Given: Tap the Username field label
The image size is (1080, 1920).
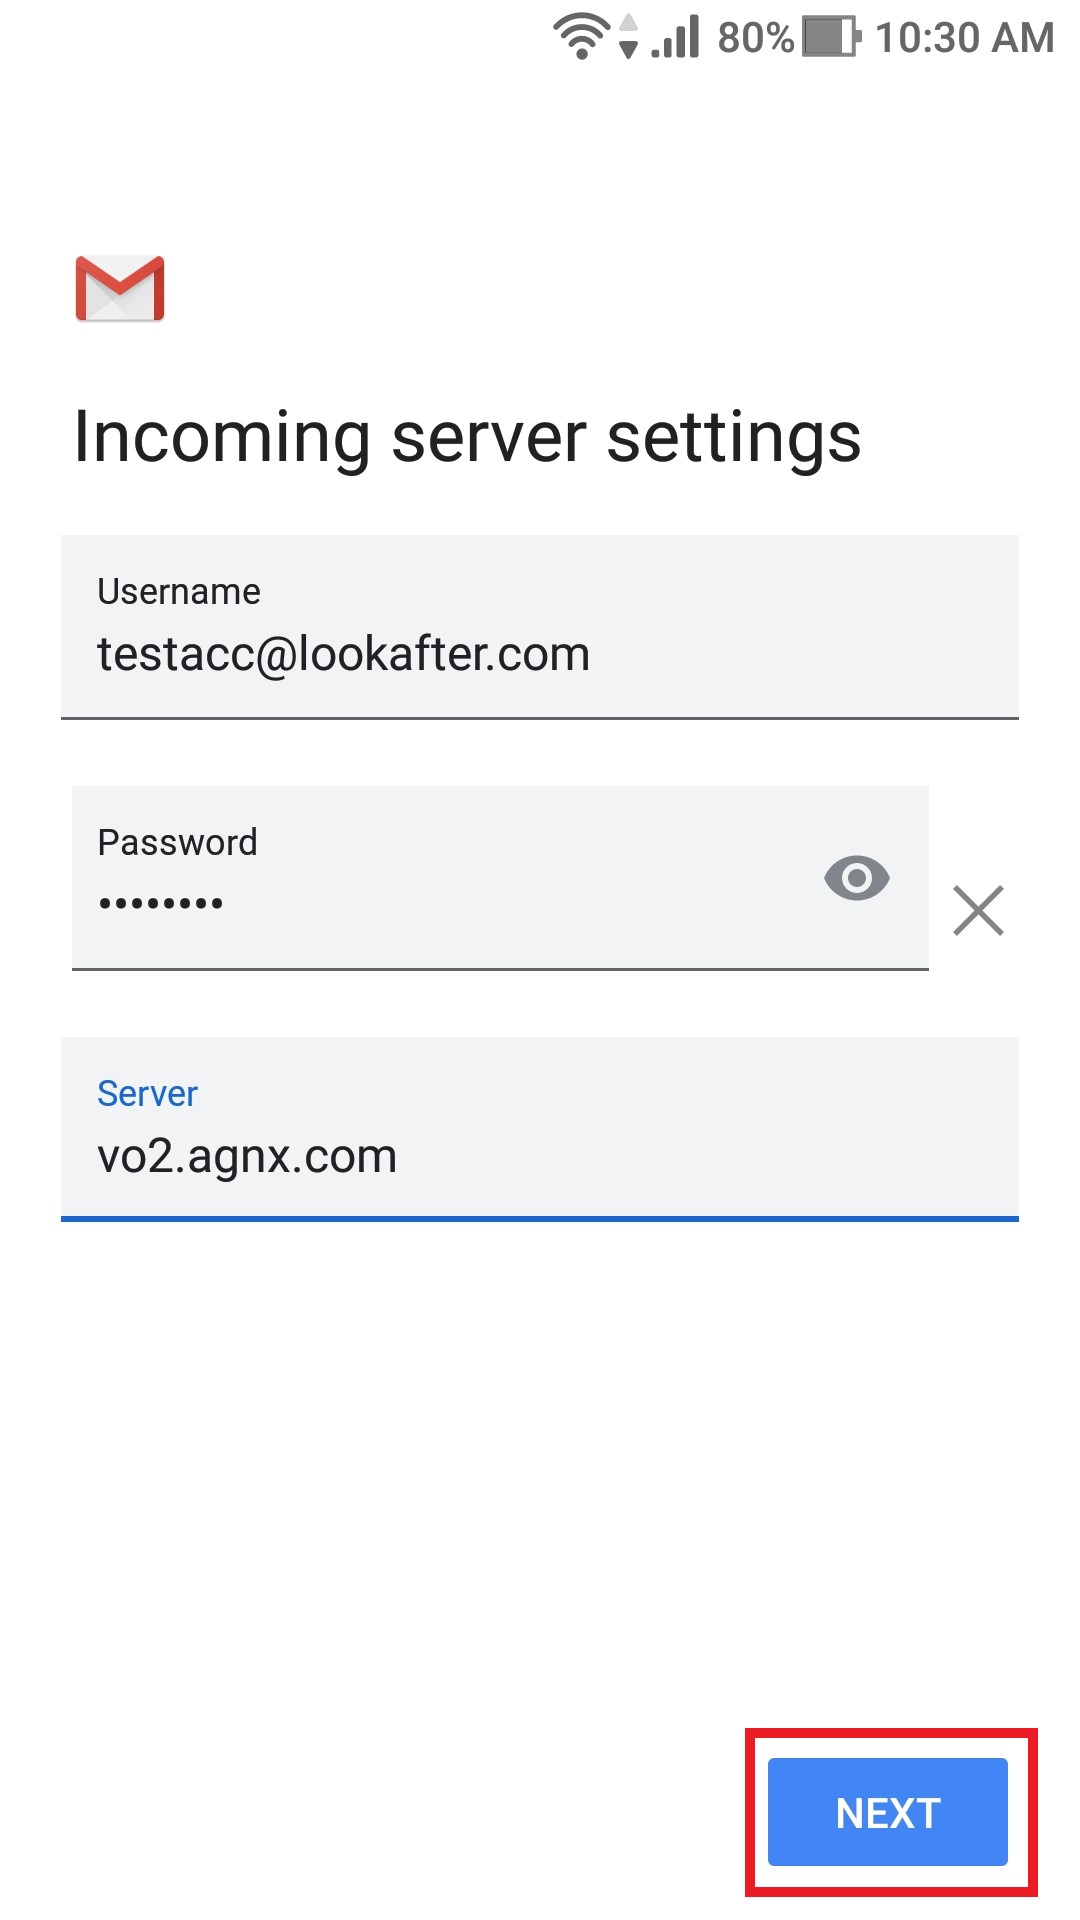Looking at the screenshot, I should pyautogui.click(x=179, y=592).
